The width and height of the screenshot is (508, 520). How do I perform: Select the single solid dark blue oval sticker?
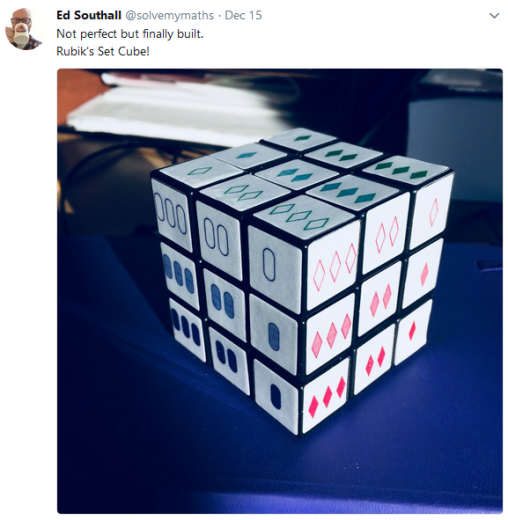[276, 396]
